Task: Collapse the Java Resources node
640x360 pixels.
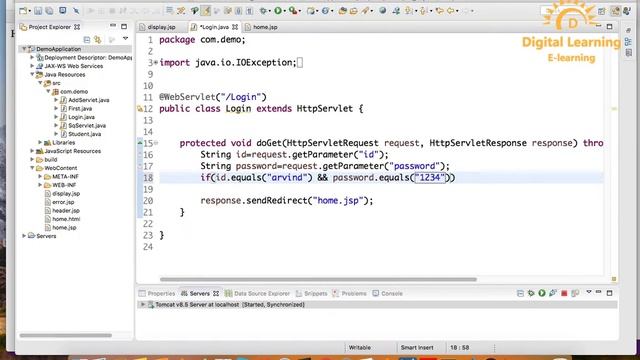Action: pyautogui.click(x=32, y=75)
